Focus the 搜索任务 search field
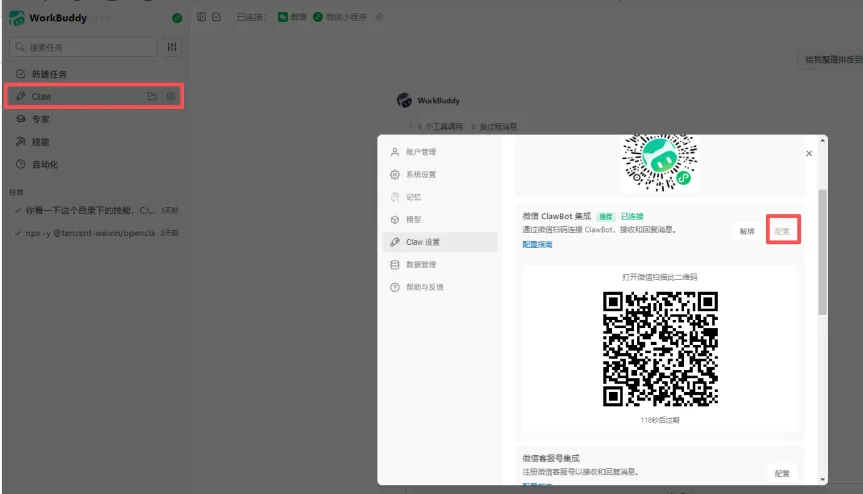863x494 pixels. point(83,47)
